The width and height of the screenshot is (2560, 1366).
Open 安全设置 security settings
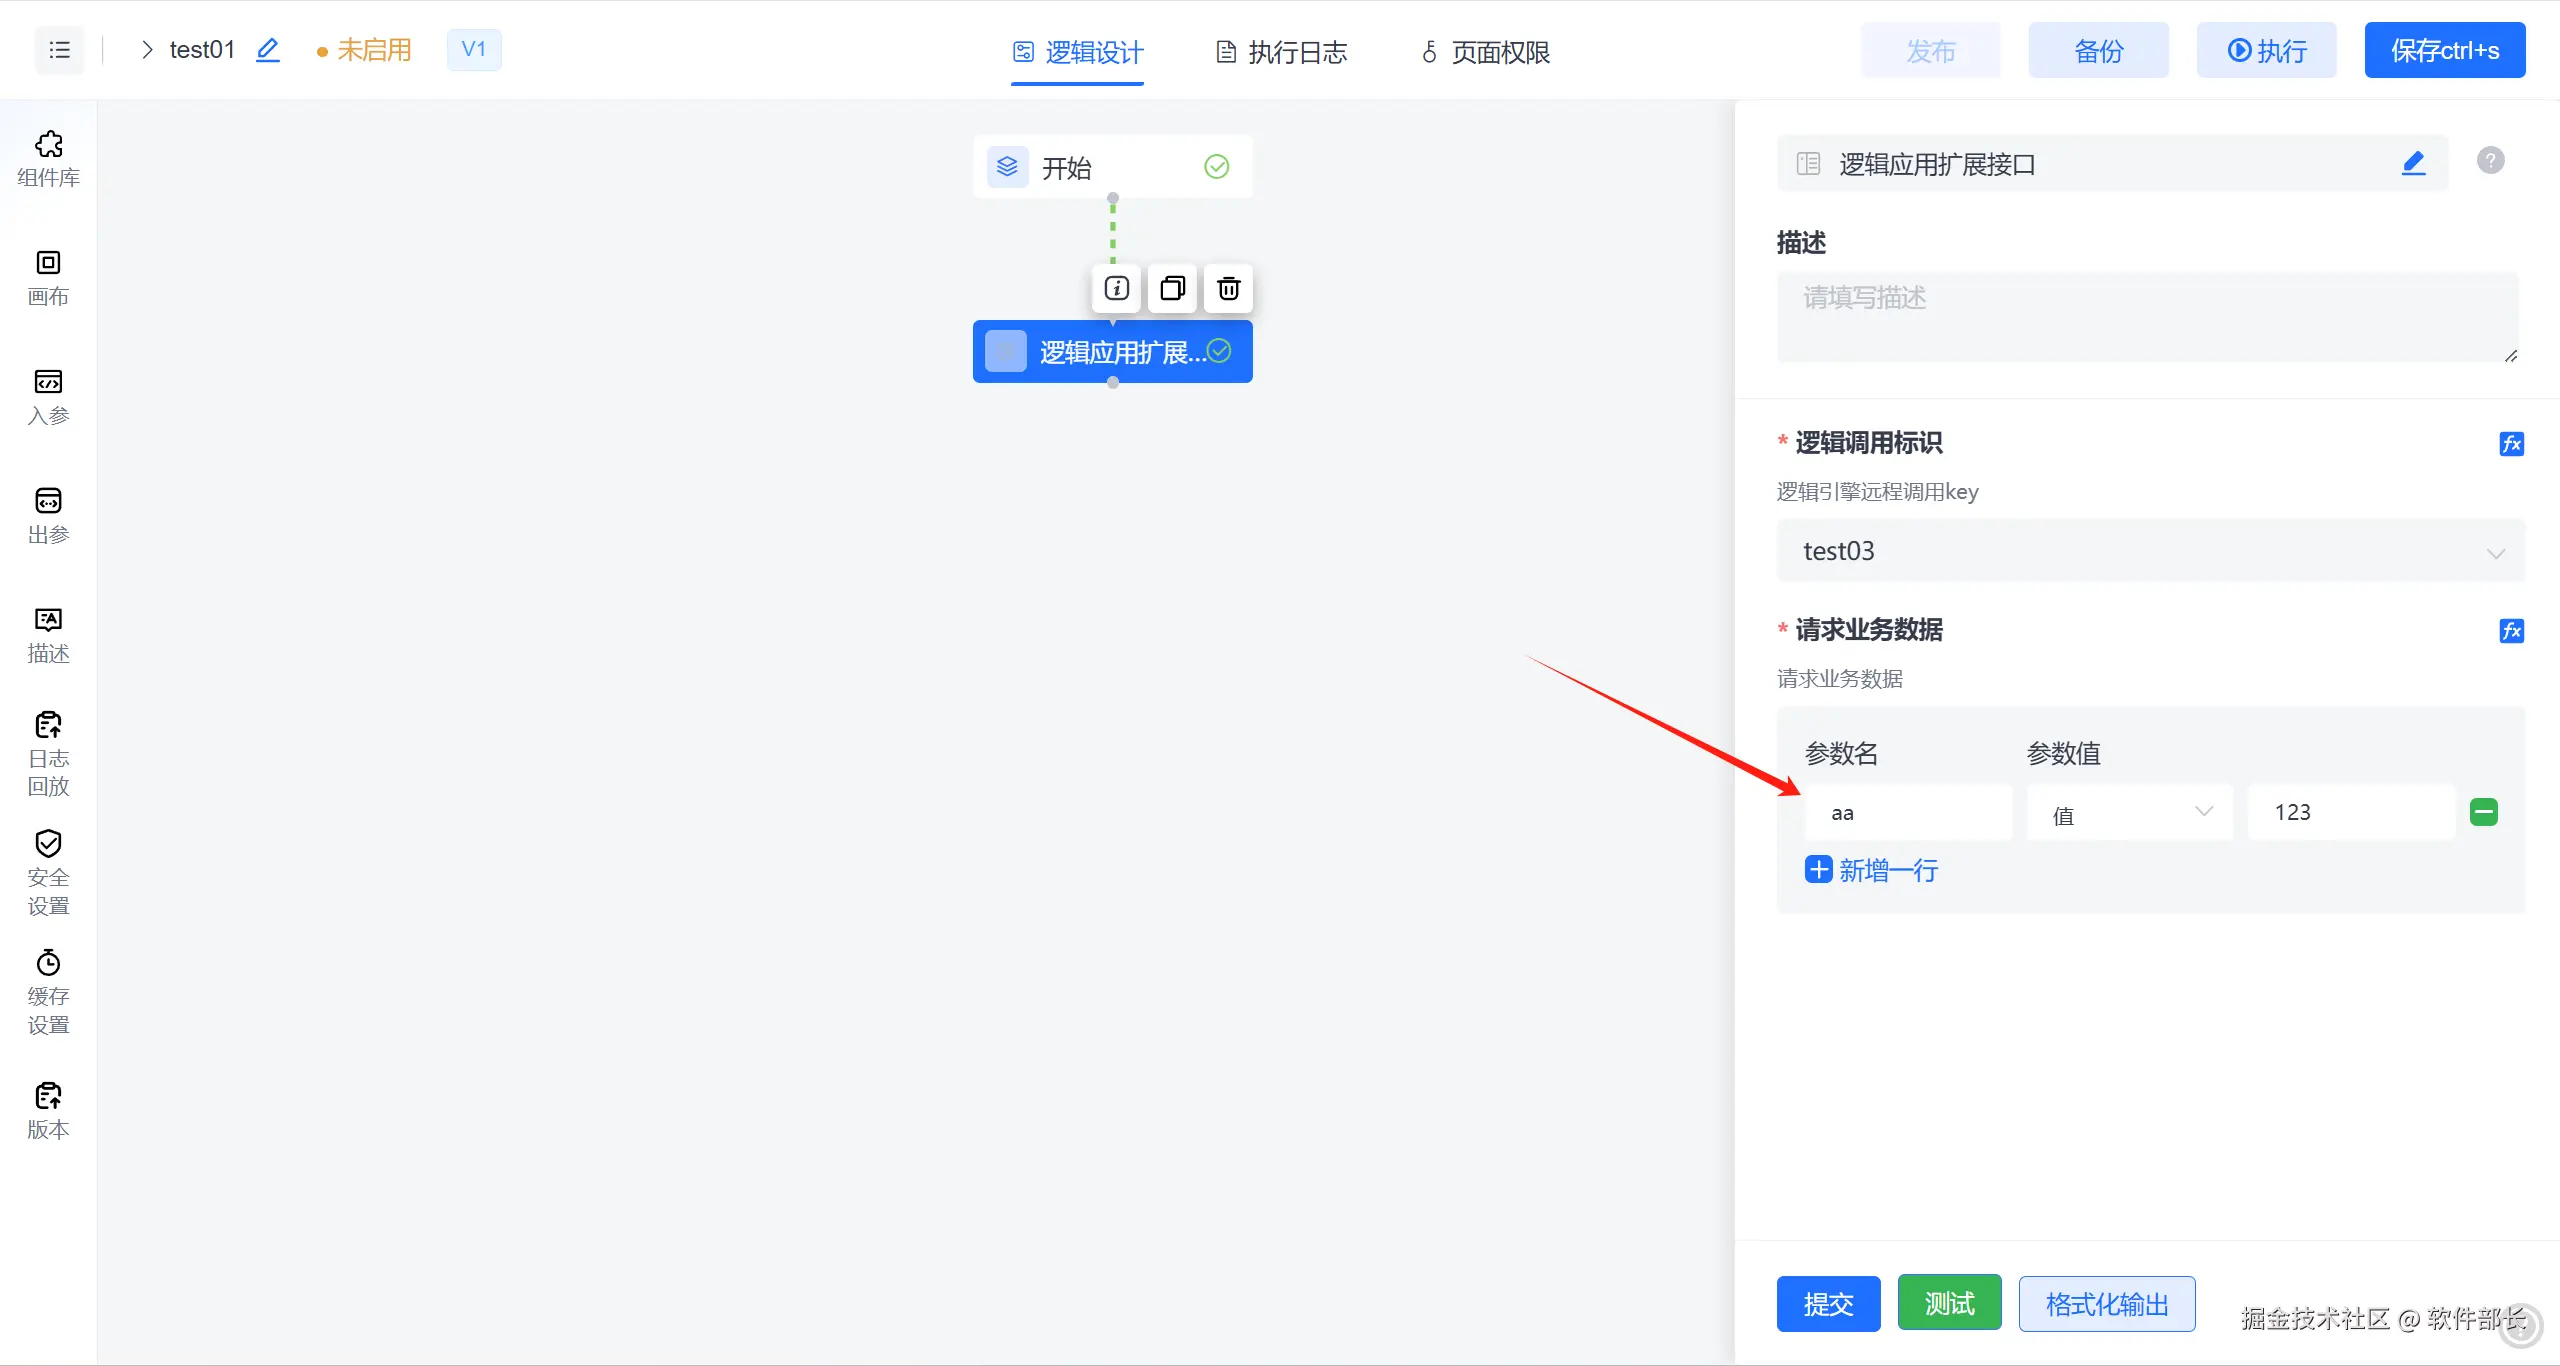(48, 872)
